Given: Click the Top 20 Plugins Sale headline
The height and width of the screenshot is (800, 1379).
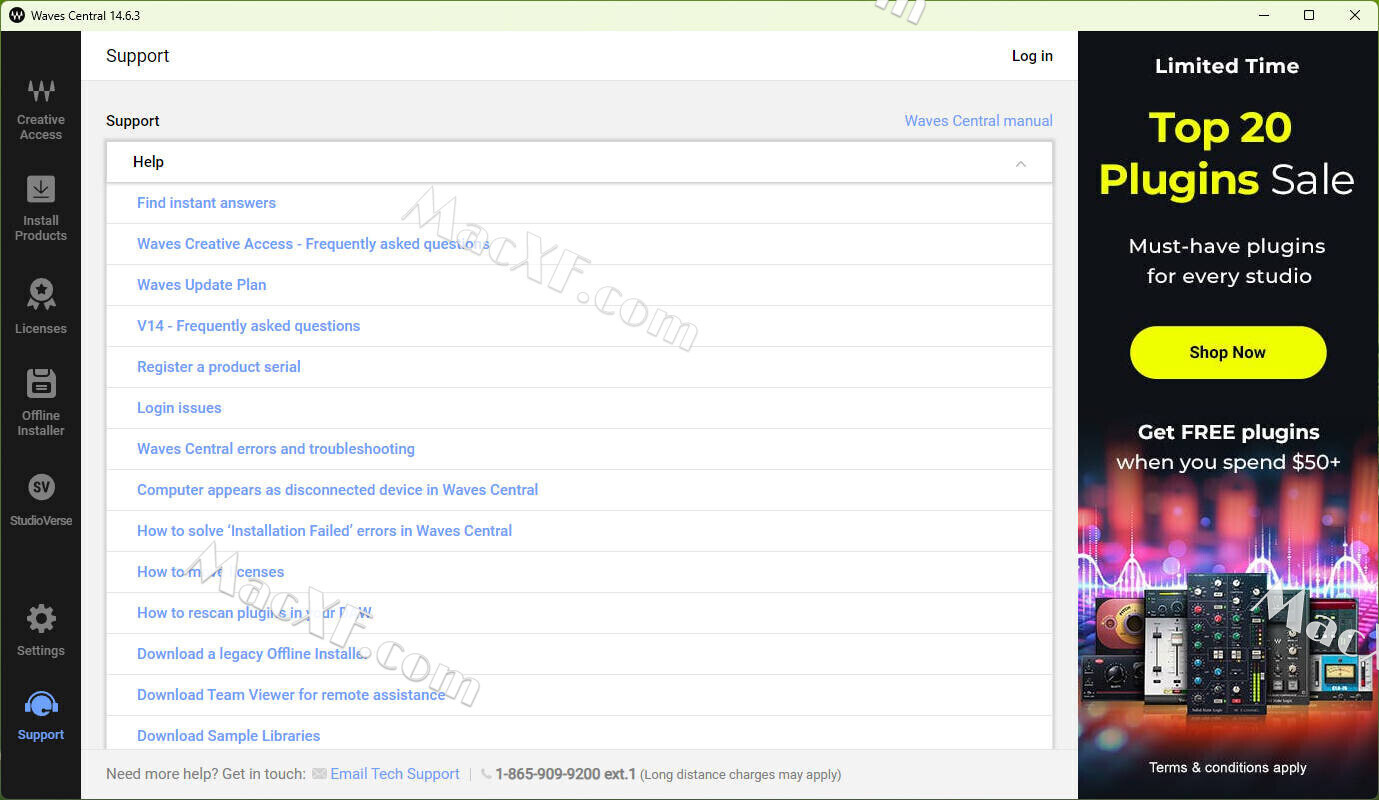Looking at the screenshot, I should [x=1226, y=153].
